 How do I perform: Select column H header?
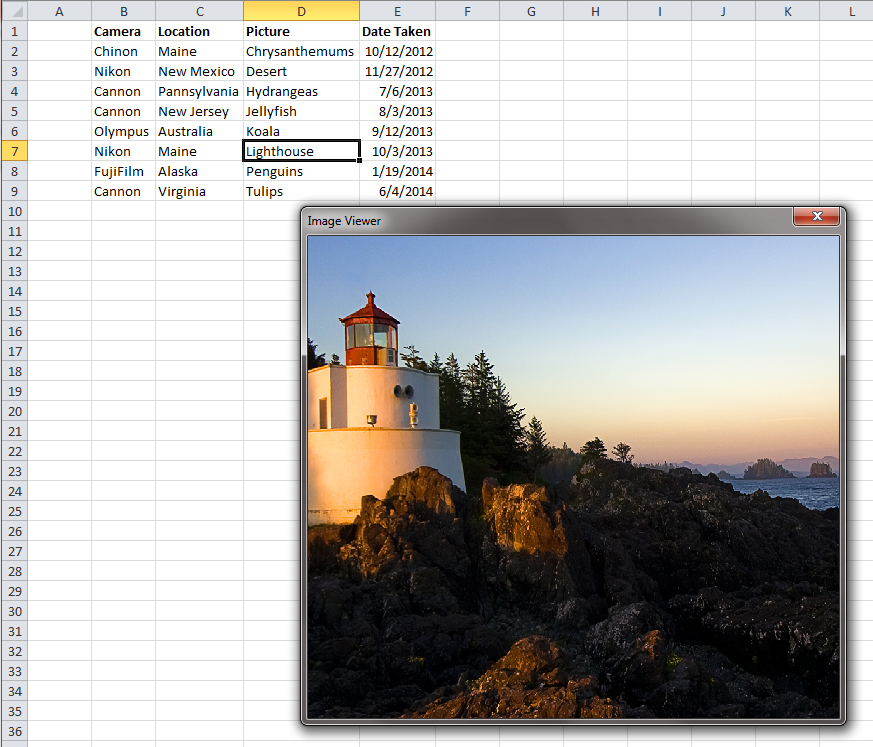596,11
